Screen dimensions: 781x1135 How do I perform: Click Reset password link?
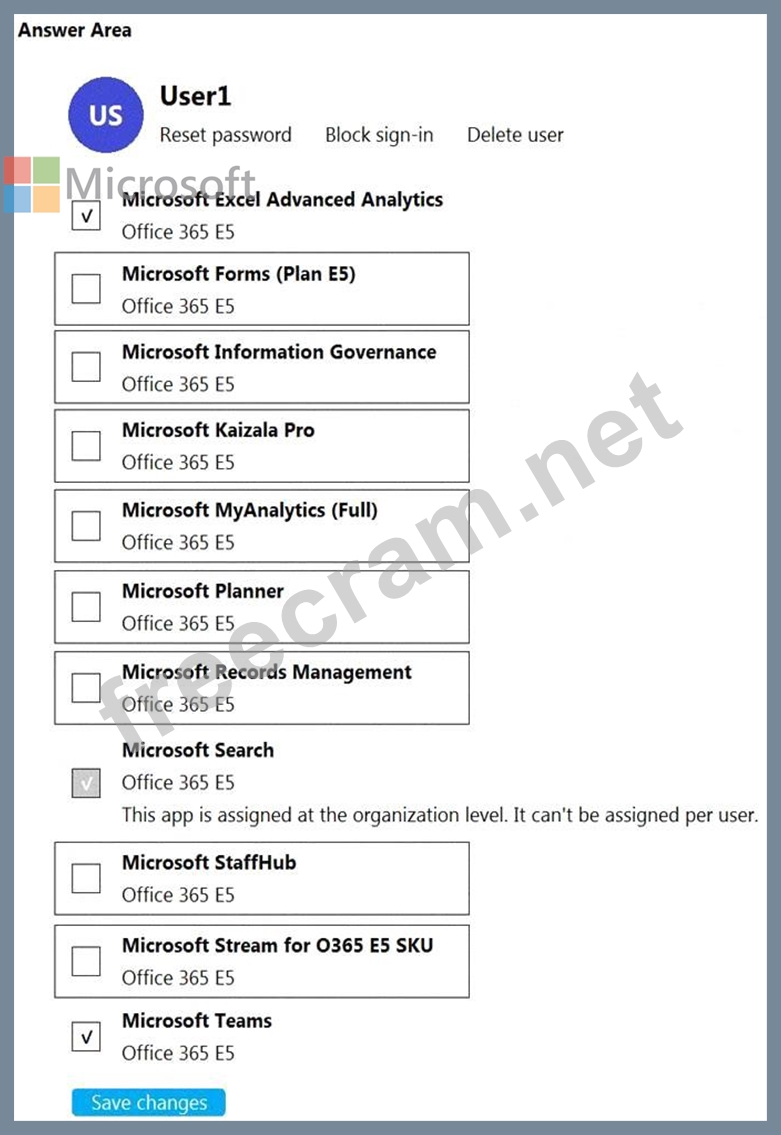[226, 135]
